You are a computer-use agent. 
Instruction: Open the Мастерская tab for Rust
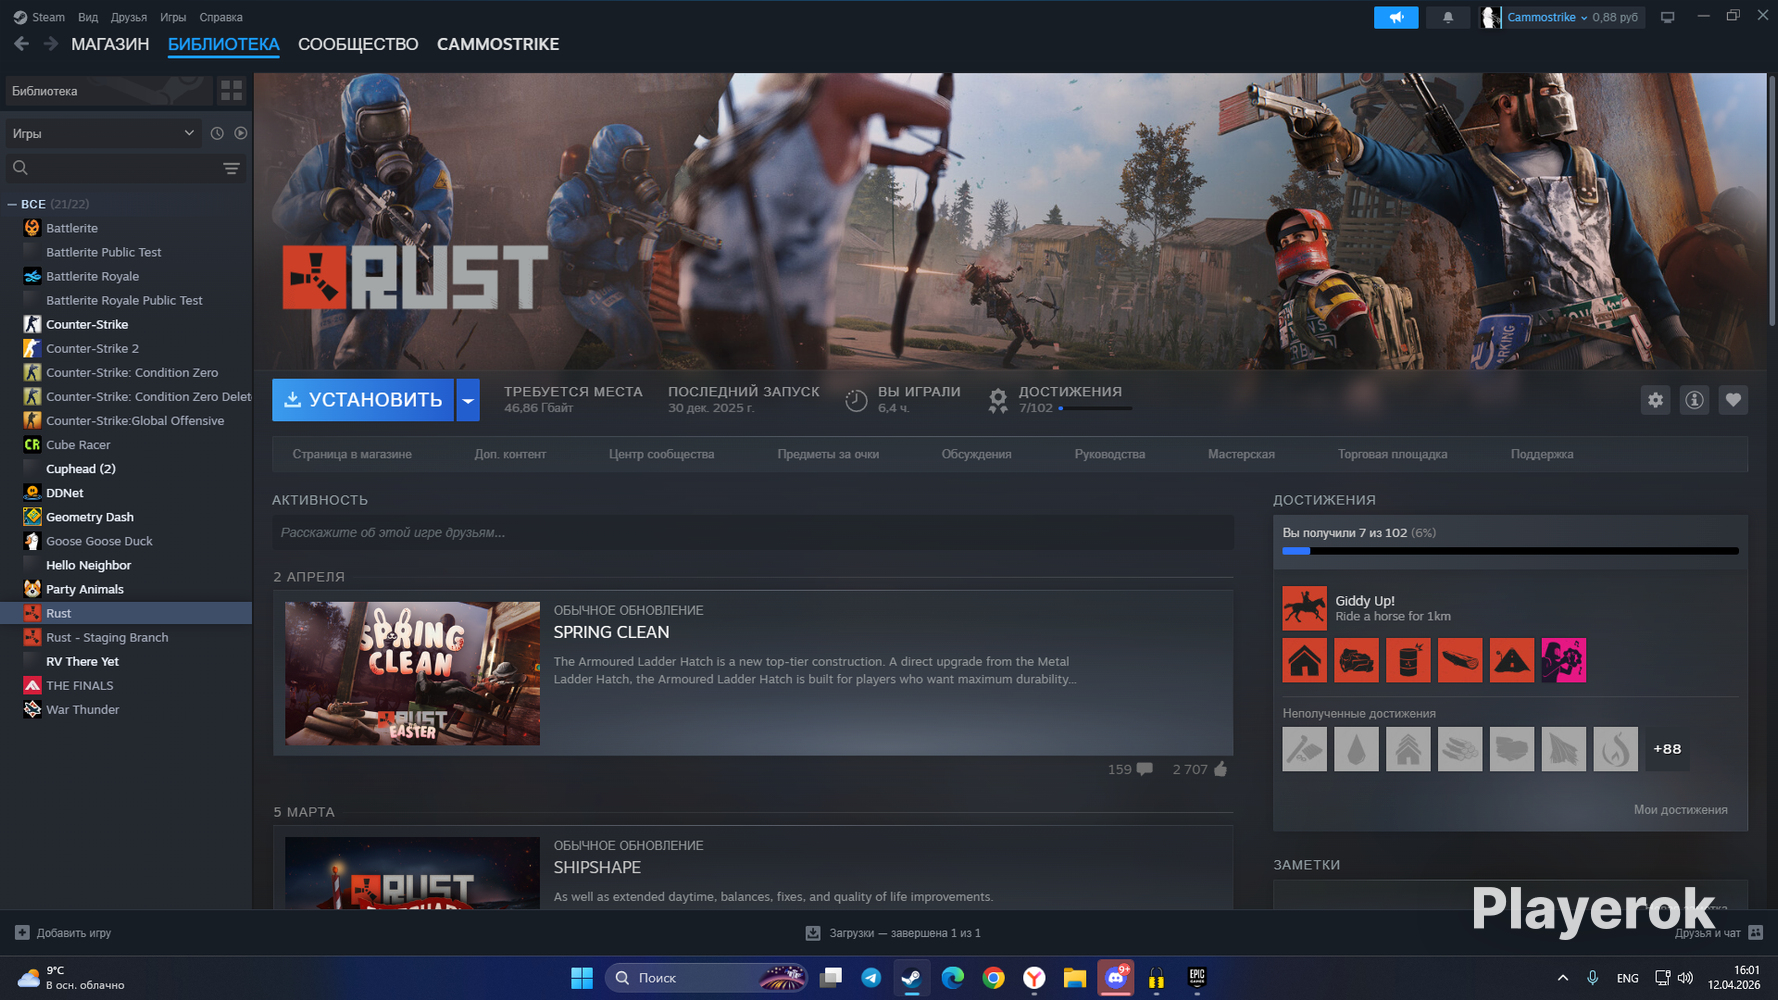tap(1241, 454)
